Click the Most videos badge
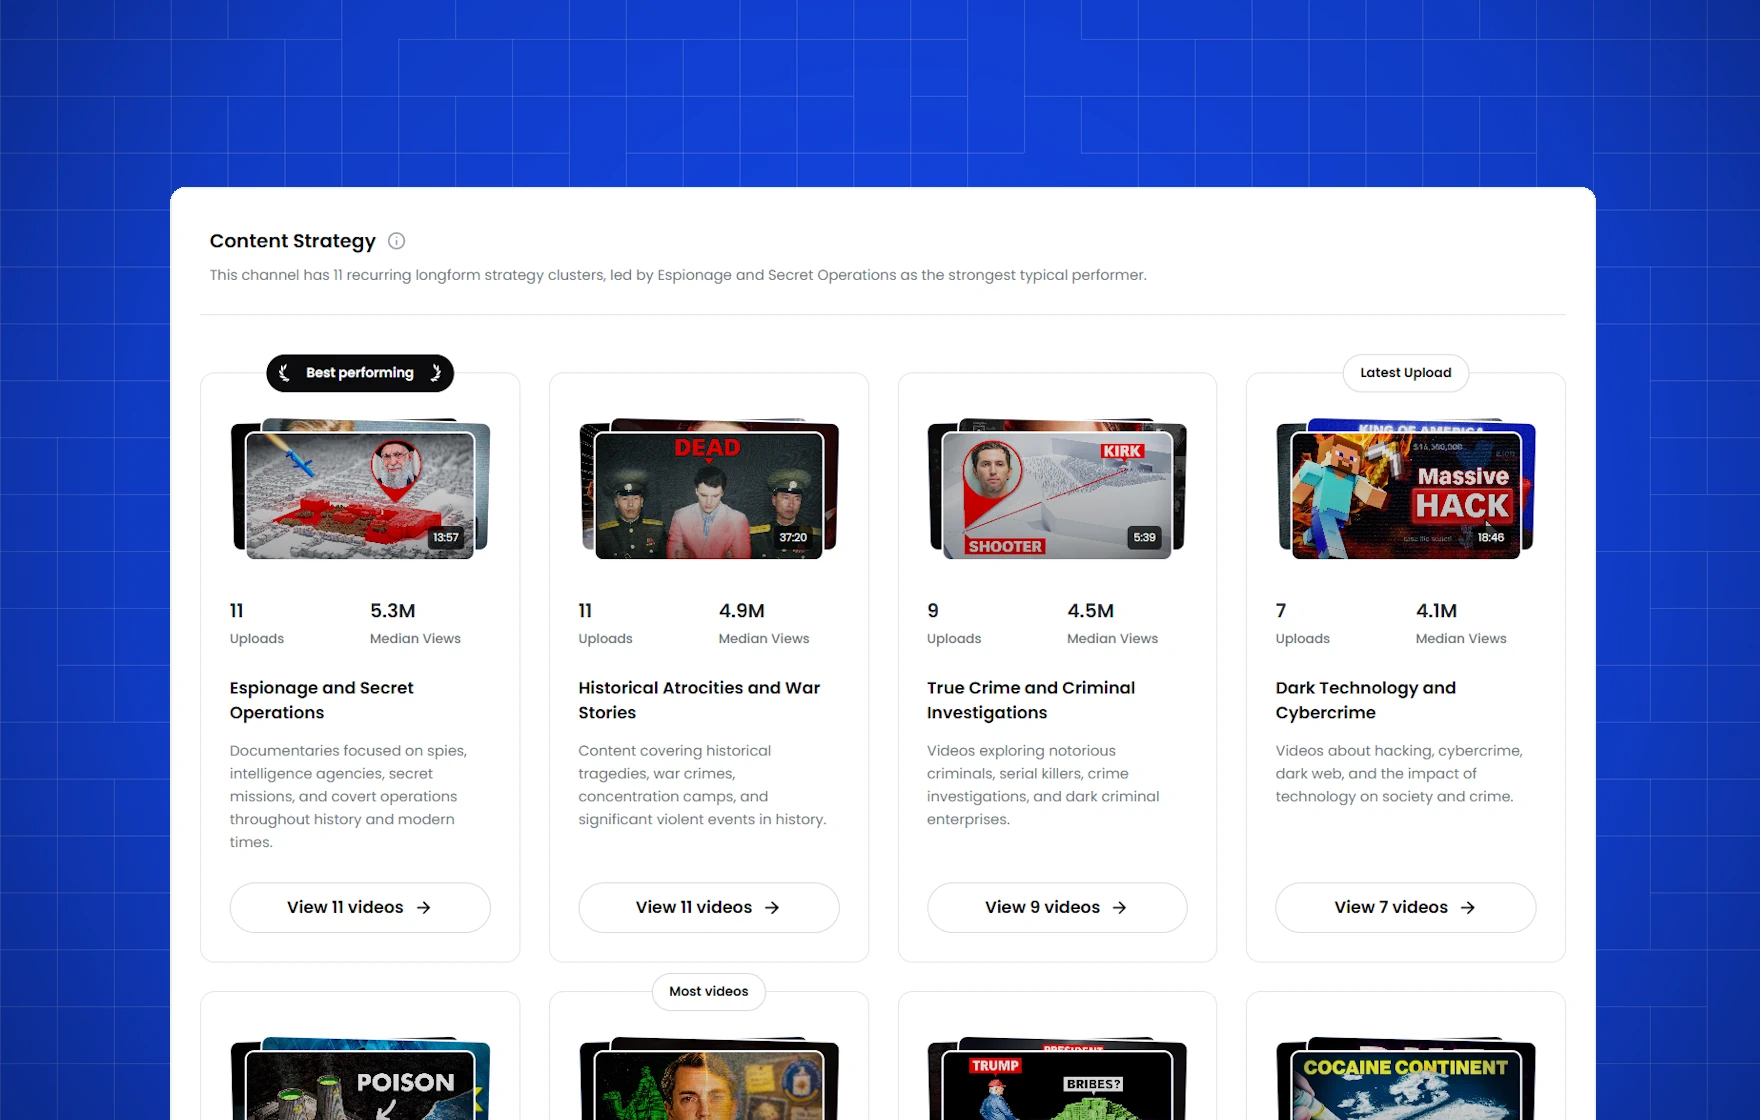 [708, 991]
